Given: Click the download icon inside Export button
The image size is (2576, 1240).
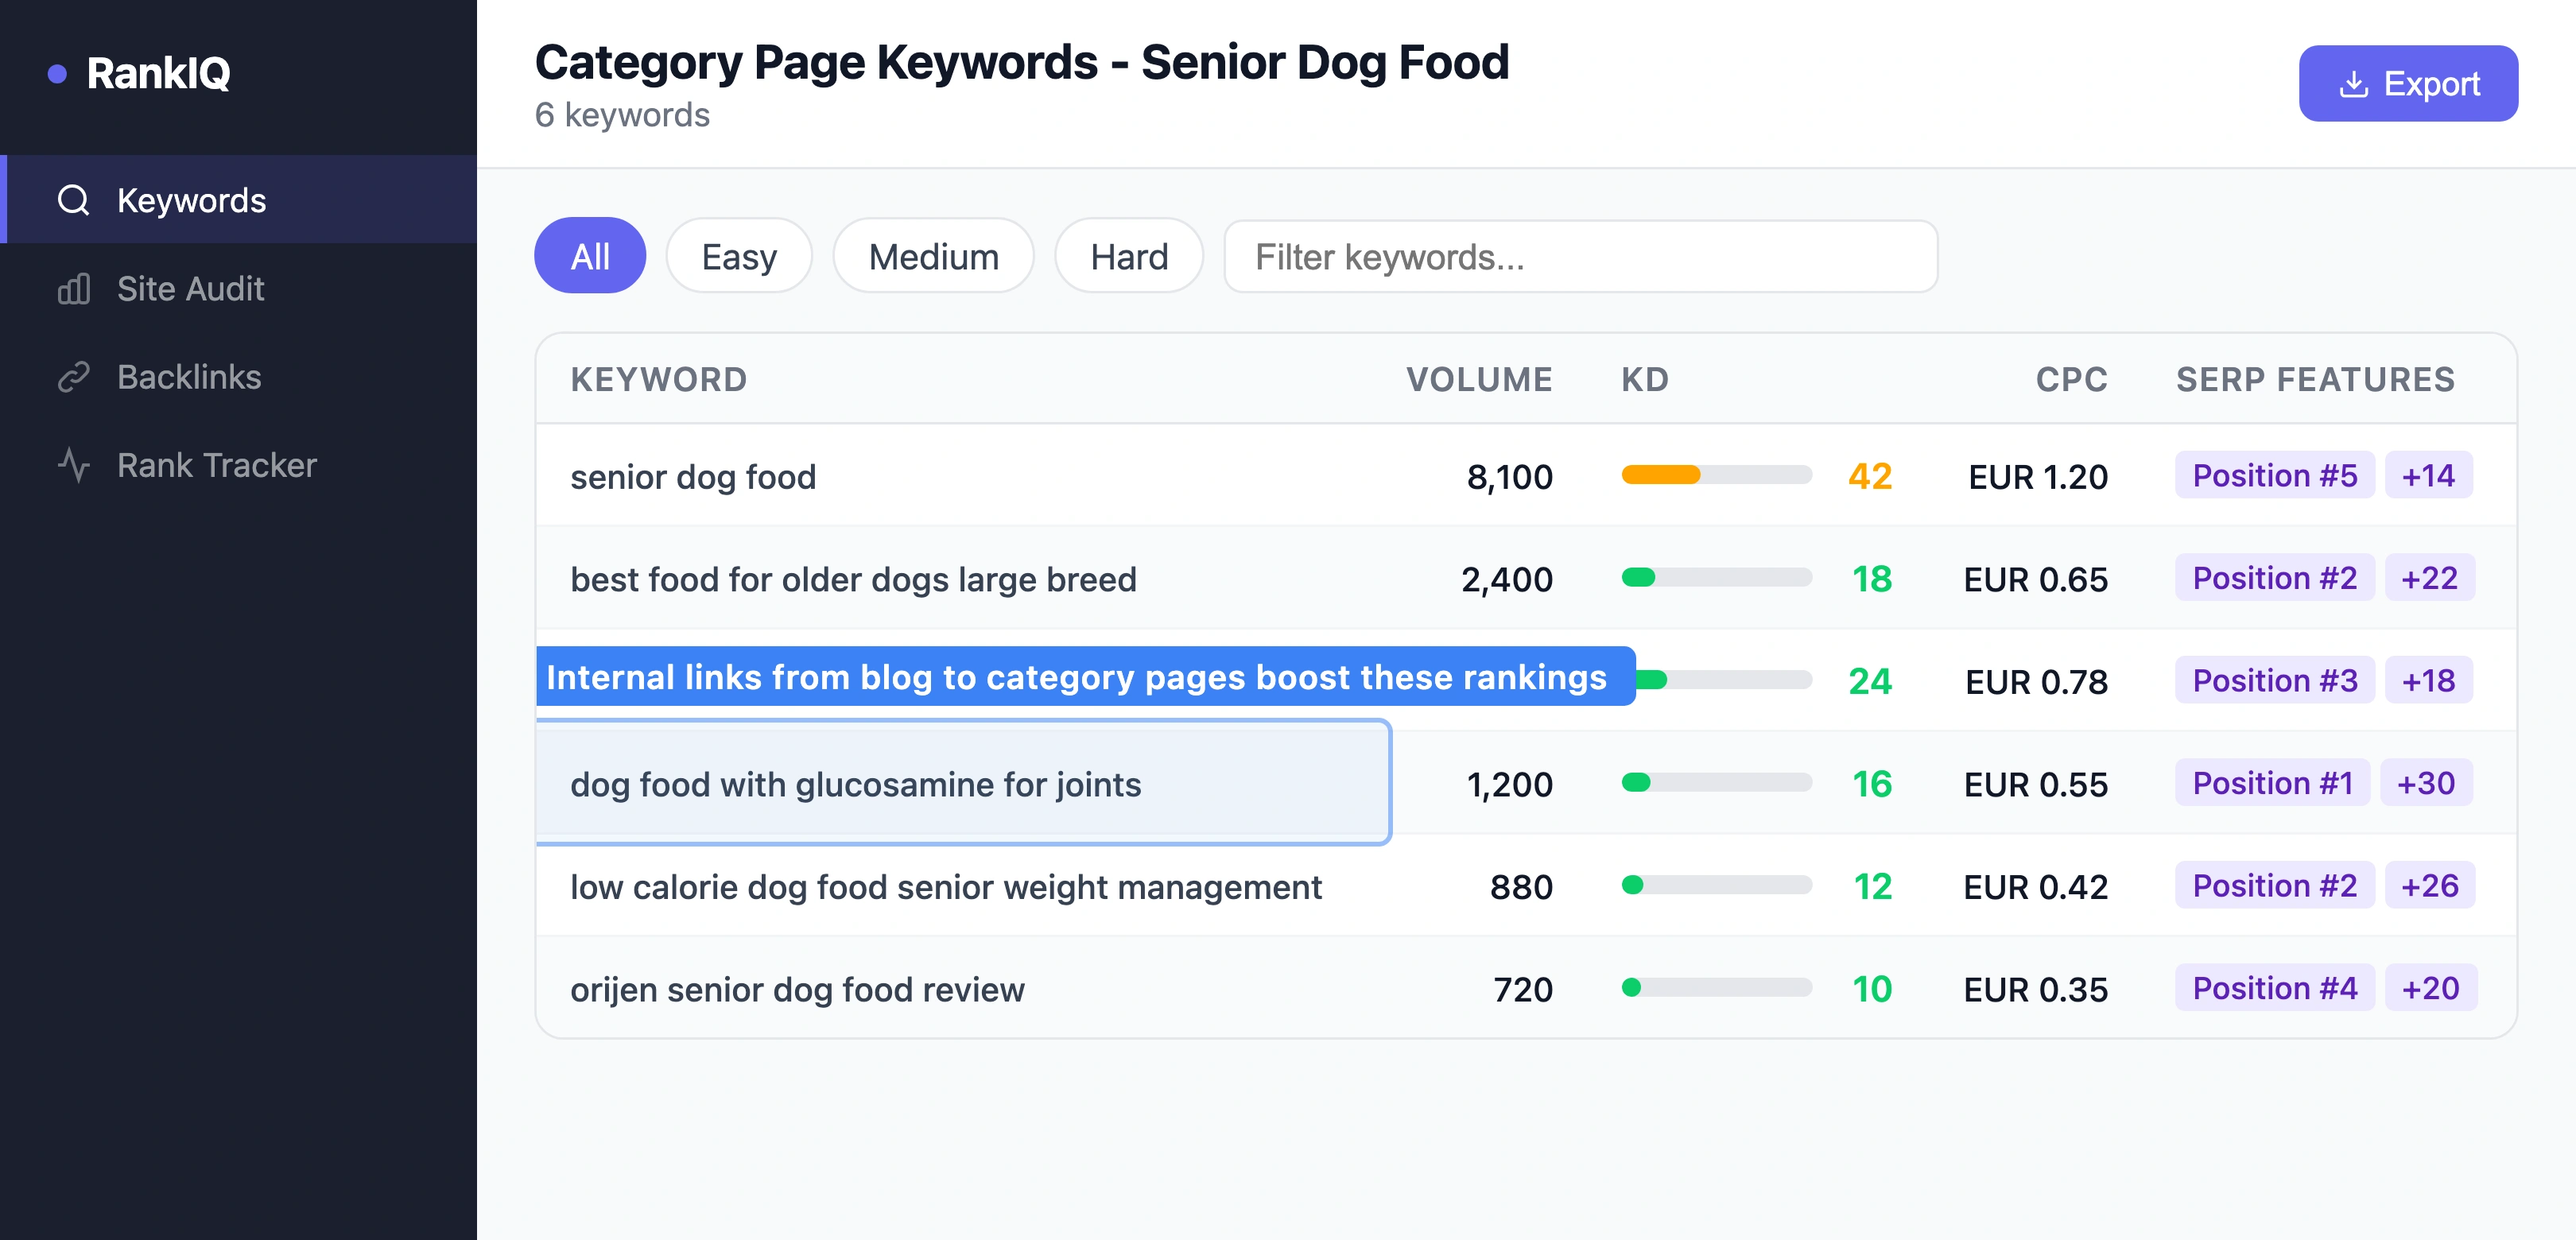Looking at the screenshot, I should click(2355, 84).
